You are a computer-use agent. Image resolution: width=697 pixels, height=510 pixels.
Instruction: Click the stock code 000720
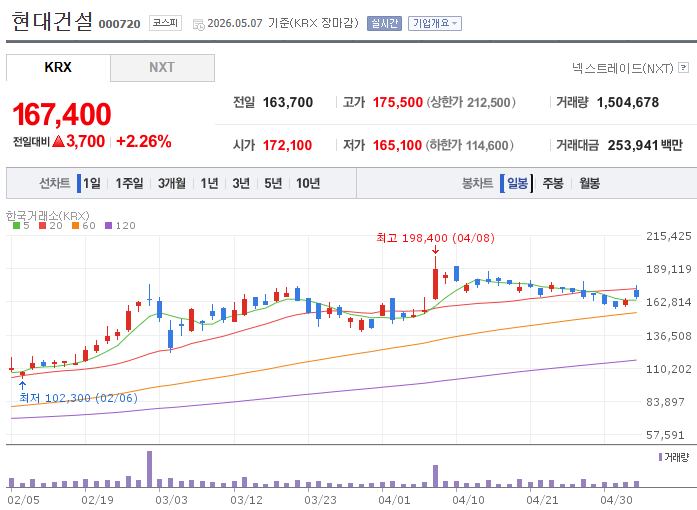pyautogui.click(x=119, y=24)
